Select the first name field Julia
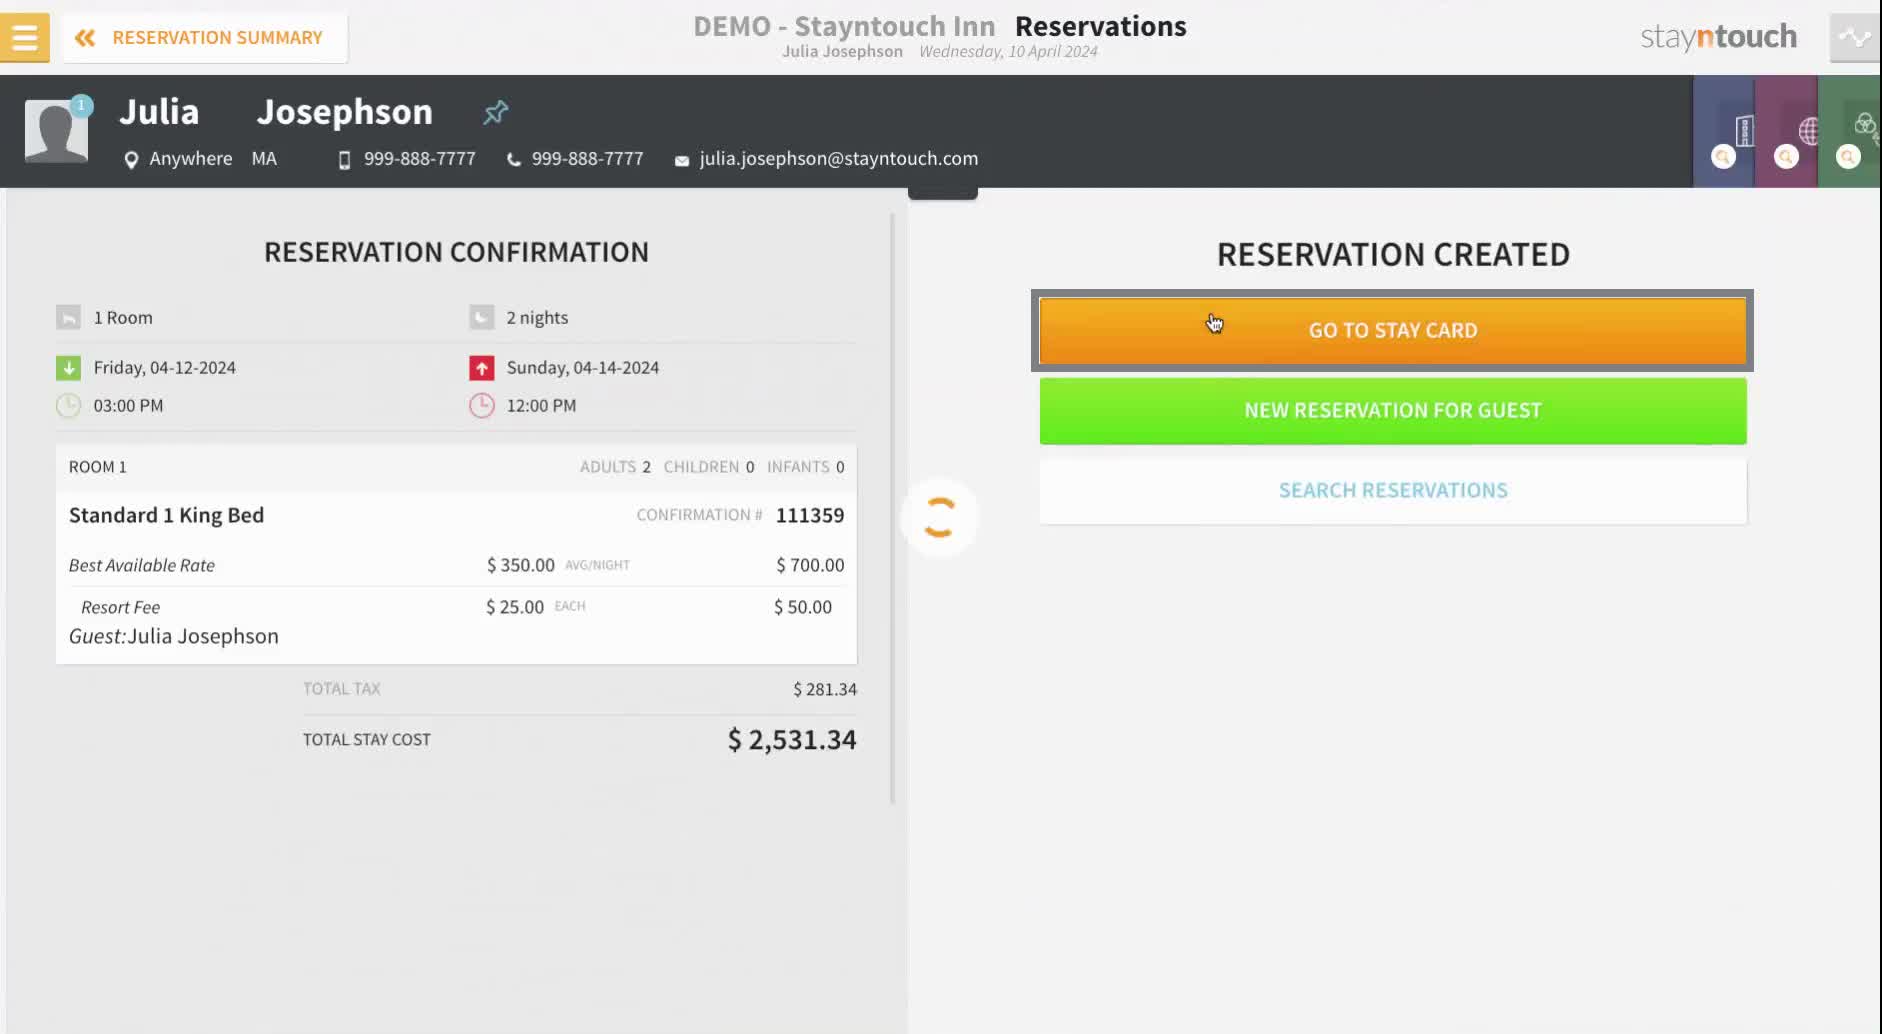The width and height of the screenshot is (1882, 1034). (x=159, y=112)
